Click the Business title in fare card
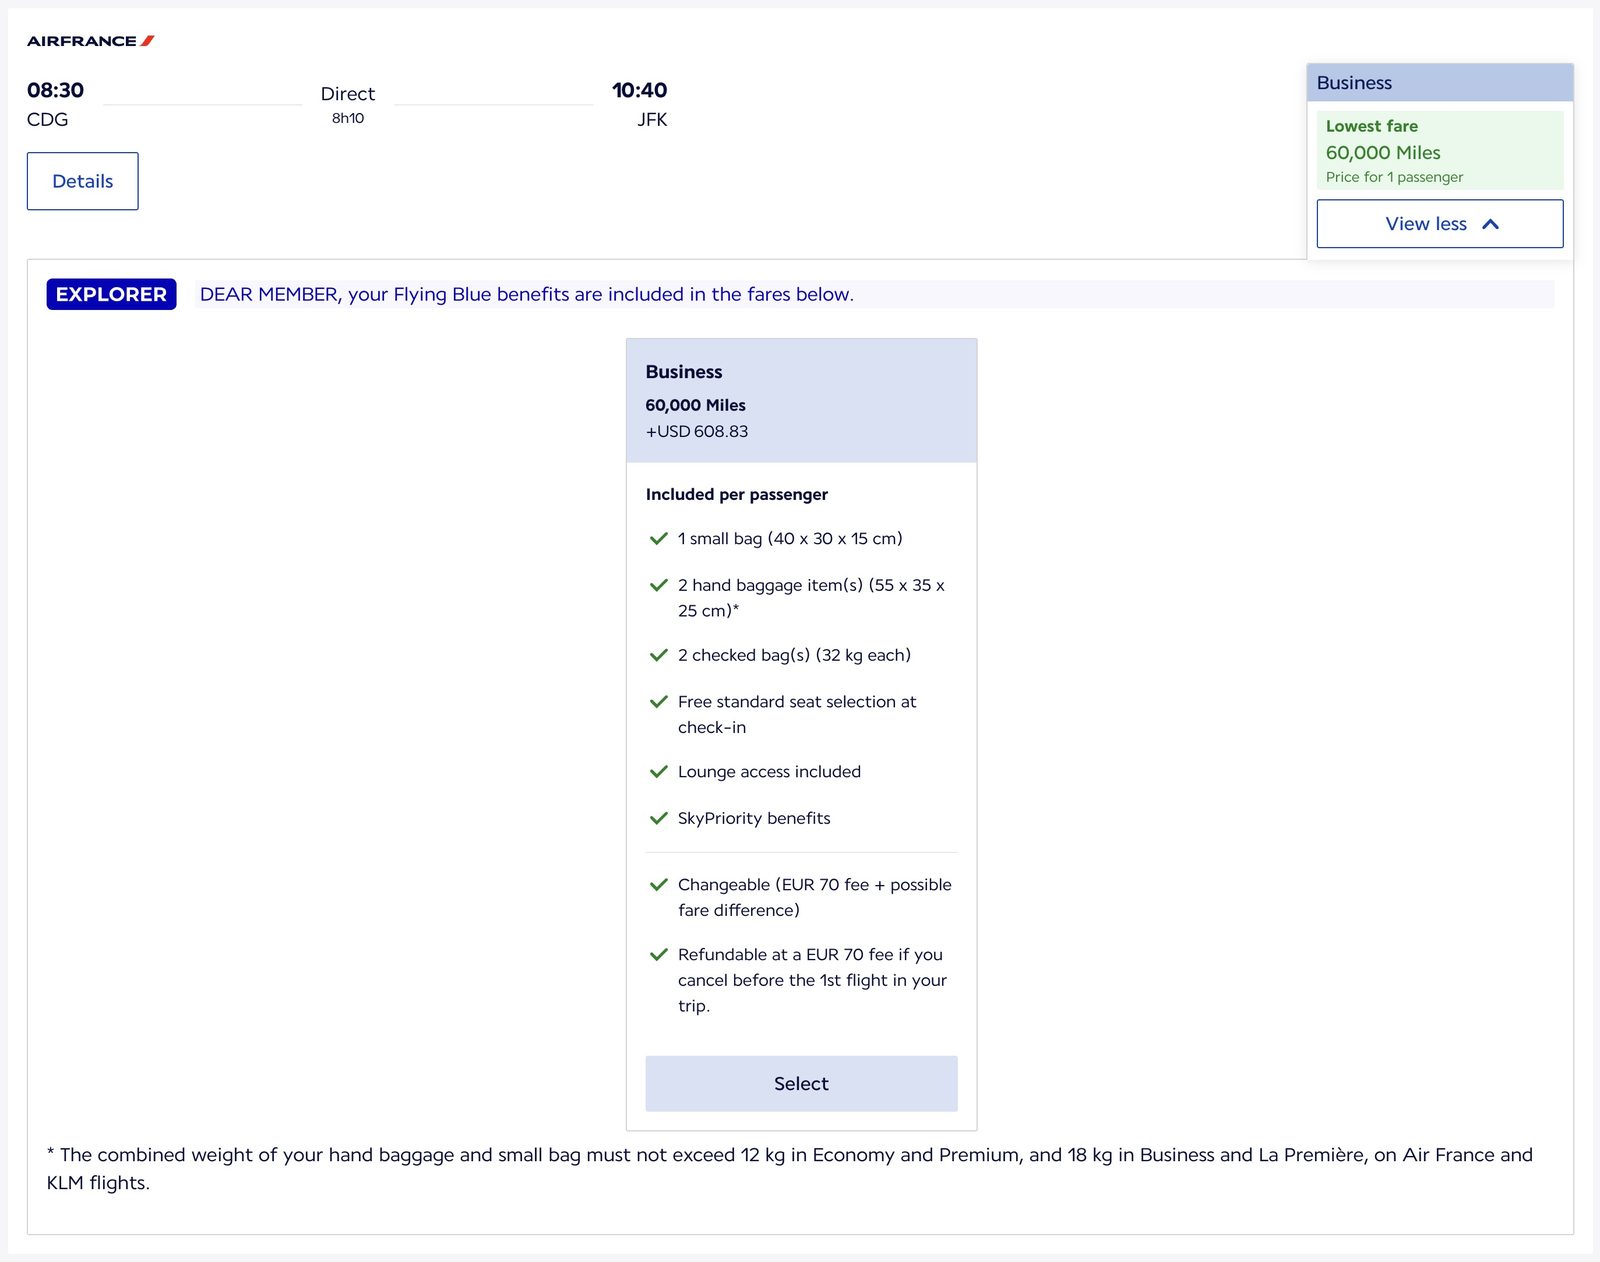 pos(684,372)
